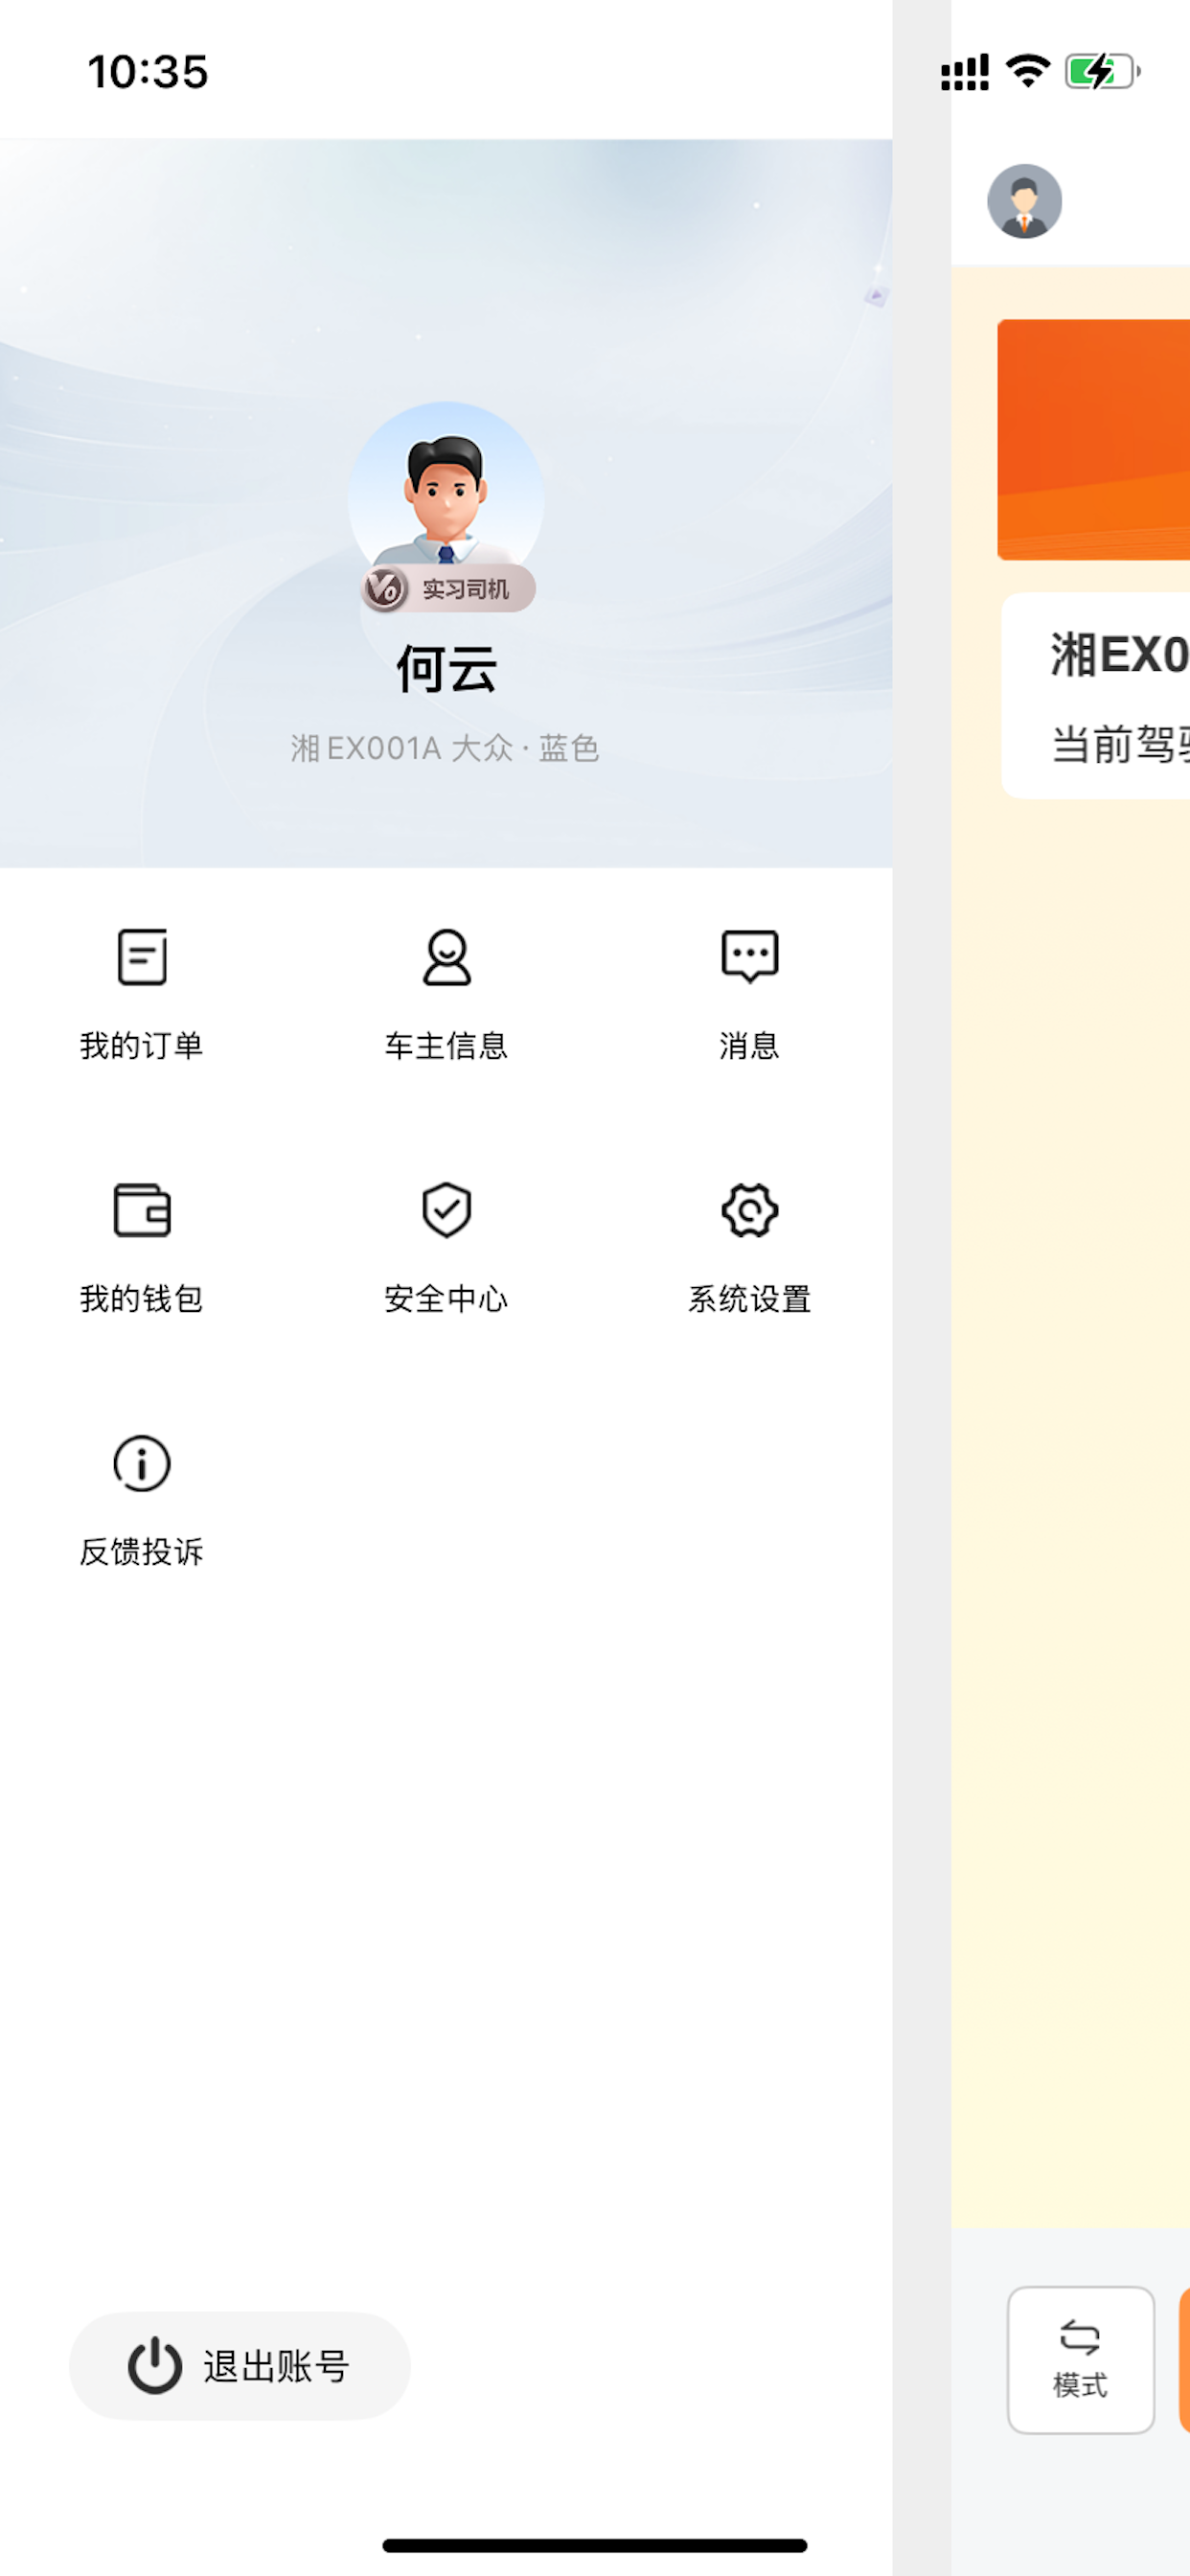Open 系统设置 gear icon

(x=749, y=1211)
